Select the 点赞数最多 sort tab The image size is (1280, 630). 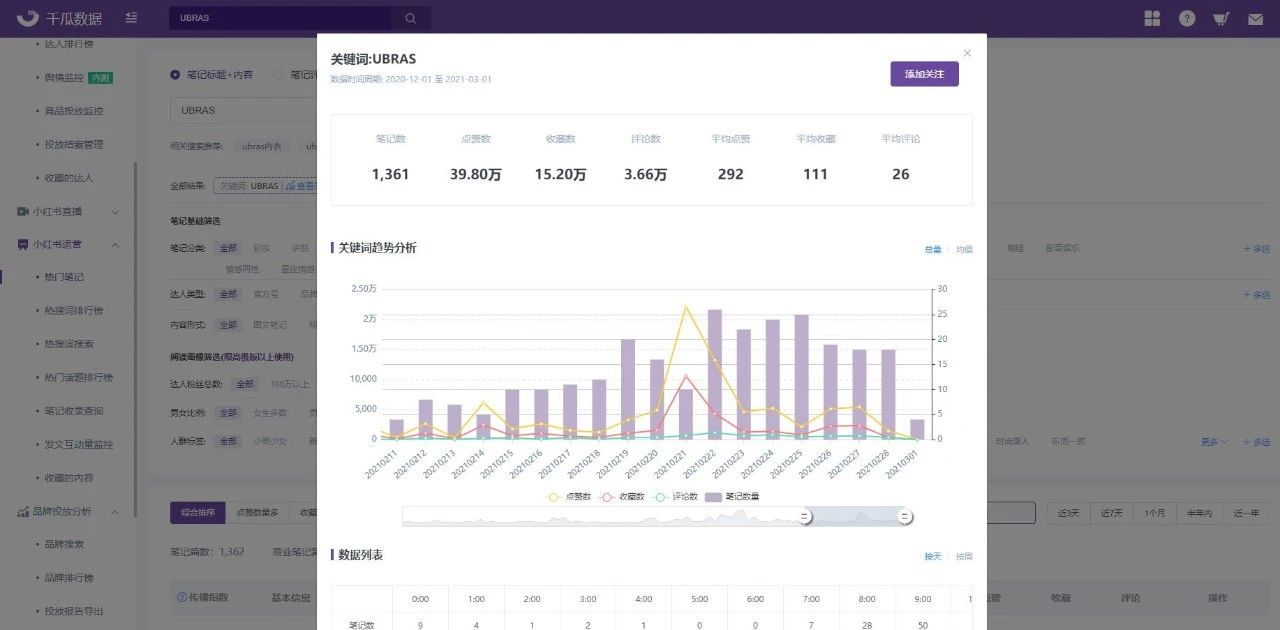(x=257, y=513)
